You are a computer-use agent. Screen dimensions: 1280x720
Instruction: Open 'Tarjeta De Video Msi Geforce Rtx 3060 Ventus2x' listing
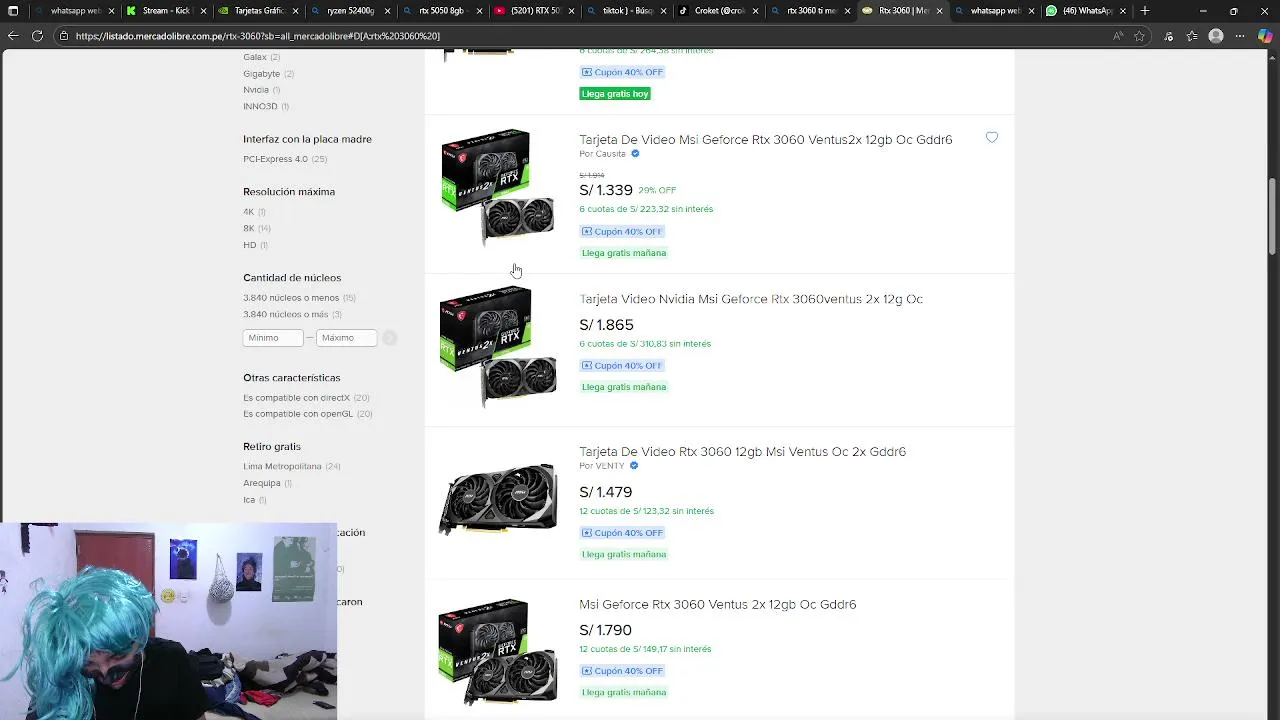765,140
